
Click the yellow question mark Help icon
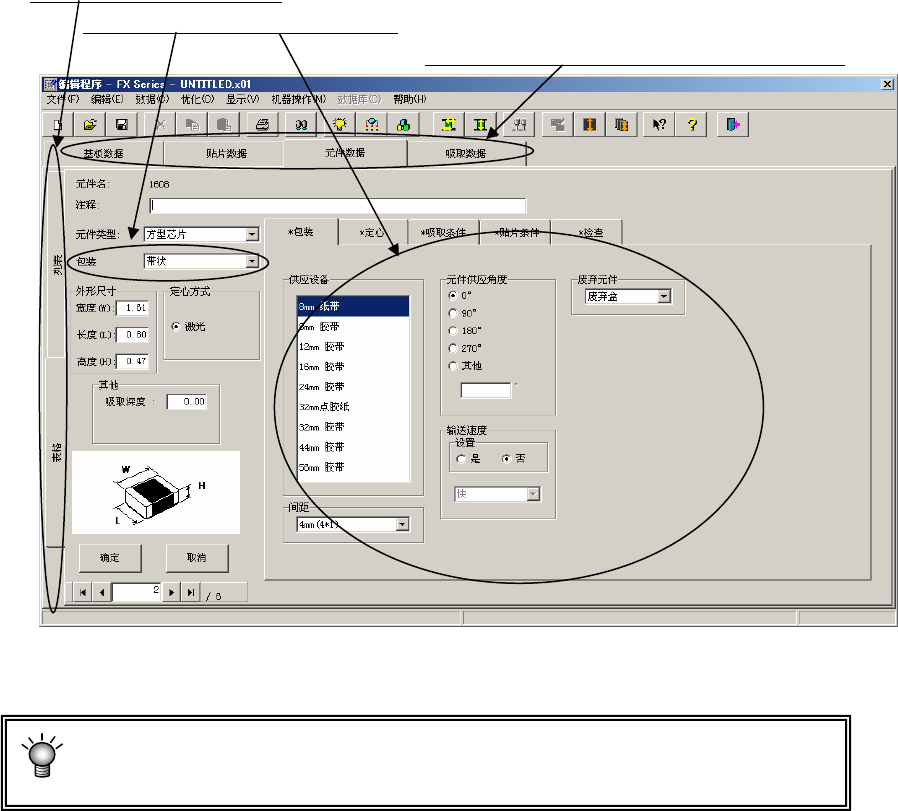(692, 124)
